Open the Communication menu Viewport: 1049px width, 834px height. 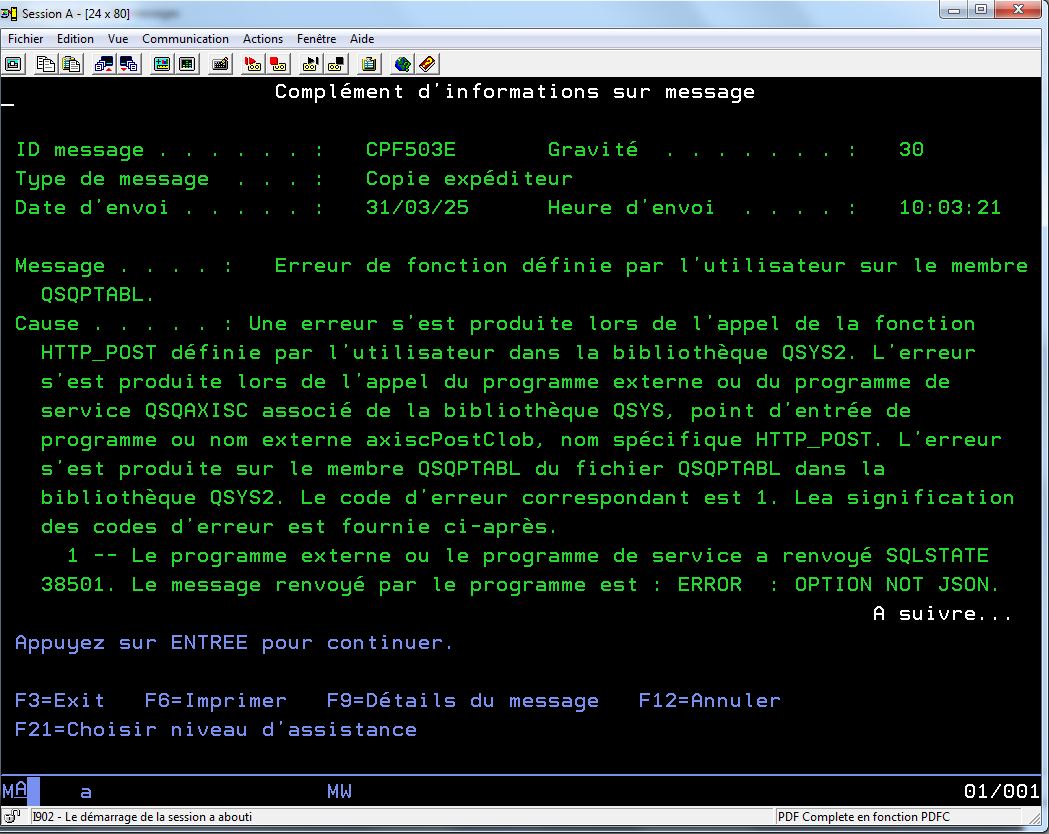(x=185, y=38)
